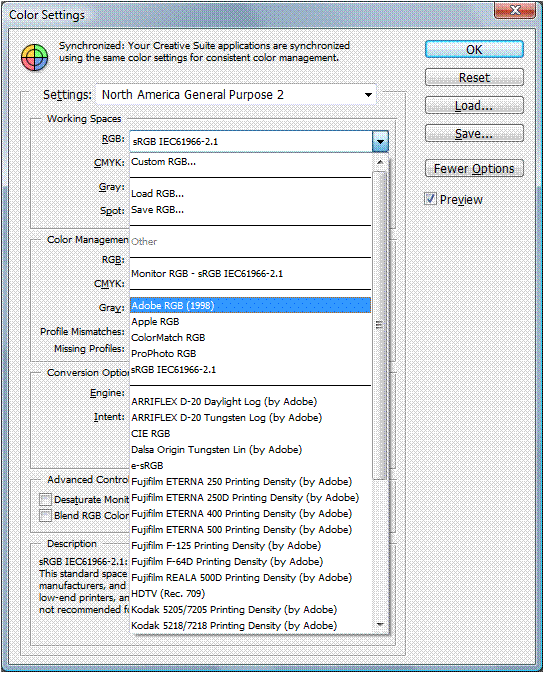Viewport: 544px width, 673px height.
Task: Click the synchronized color wheel icon
Action: pos(34,58)
